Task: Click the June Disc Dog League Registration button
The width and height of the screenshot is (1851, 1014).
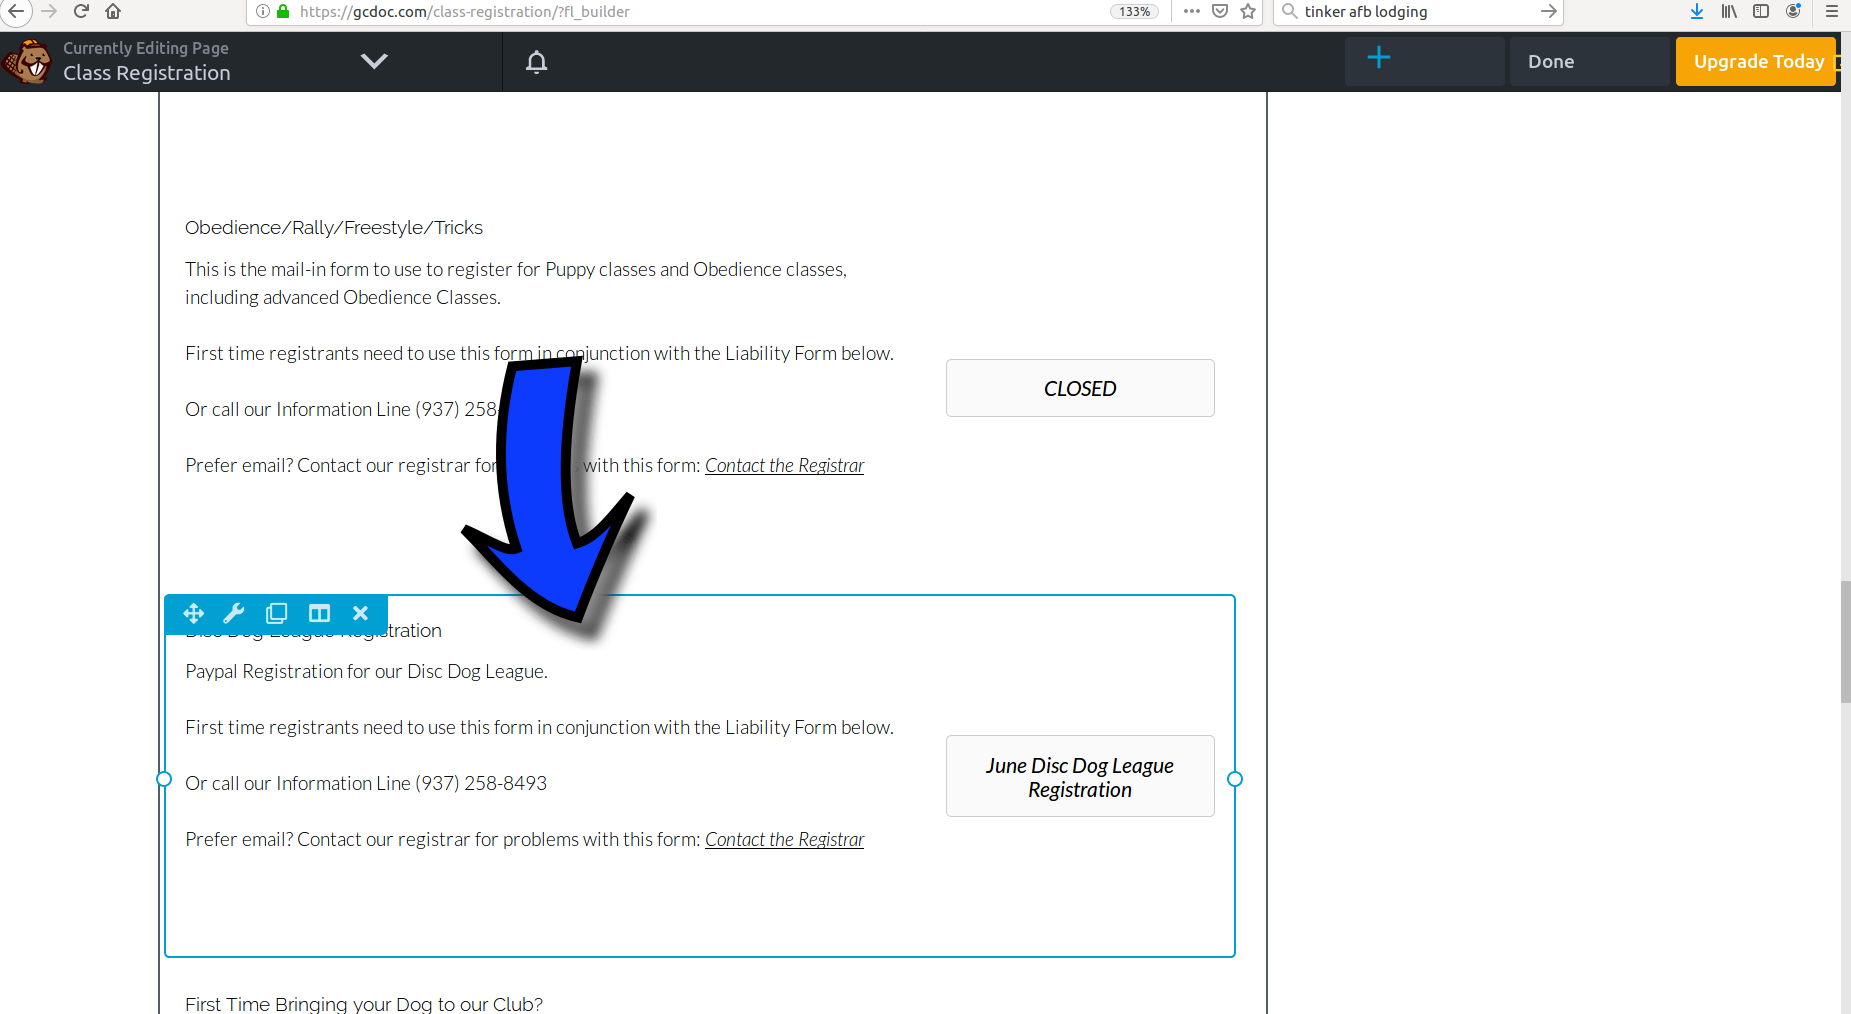Action: pos(1079,777)
